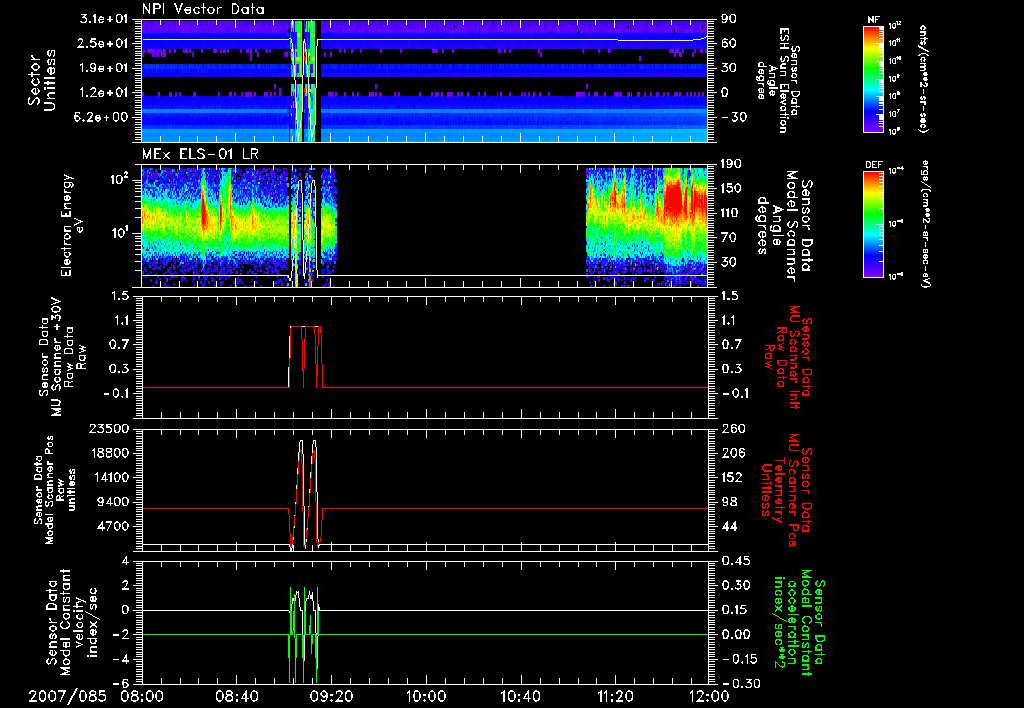Click the 44 telemetry tick value
Image resolution: width=1024 pixels, height=708 pixels.
pos(728,526)
